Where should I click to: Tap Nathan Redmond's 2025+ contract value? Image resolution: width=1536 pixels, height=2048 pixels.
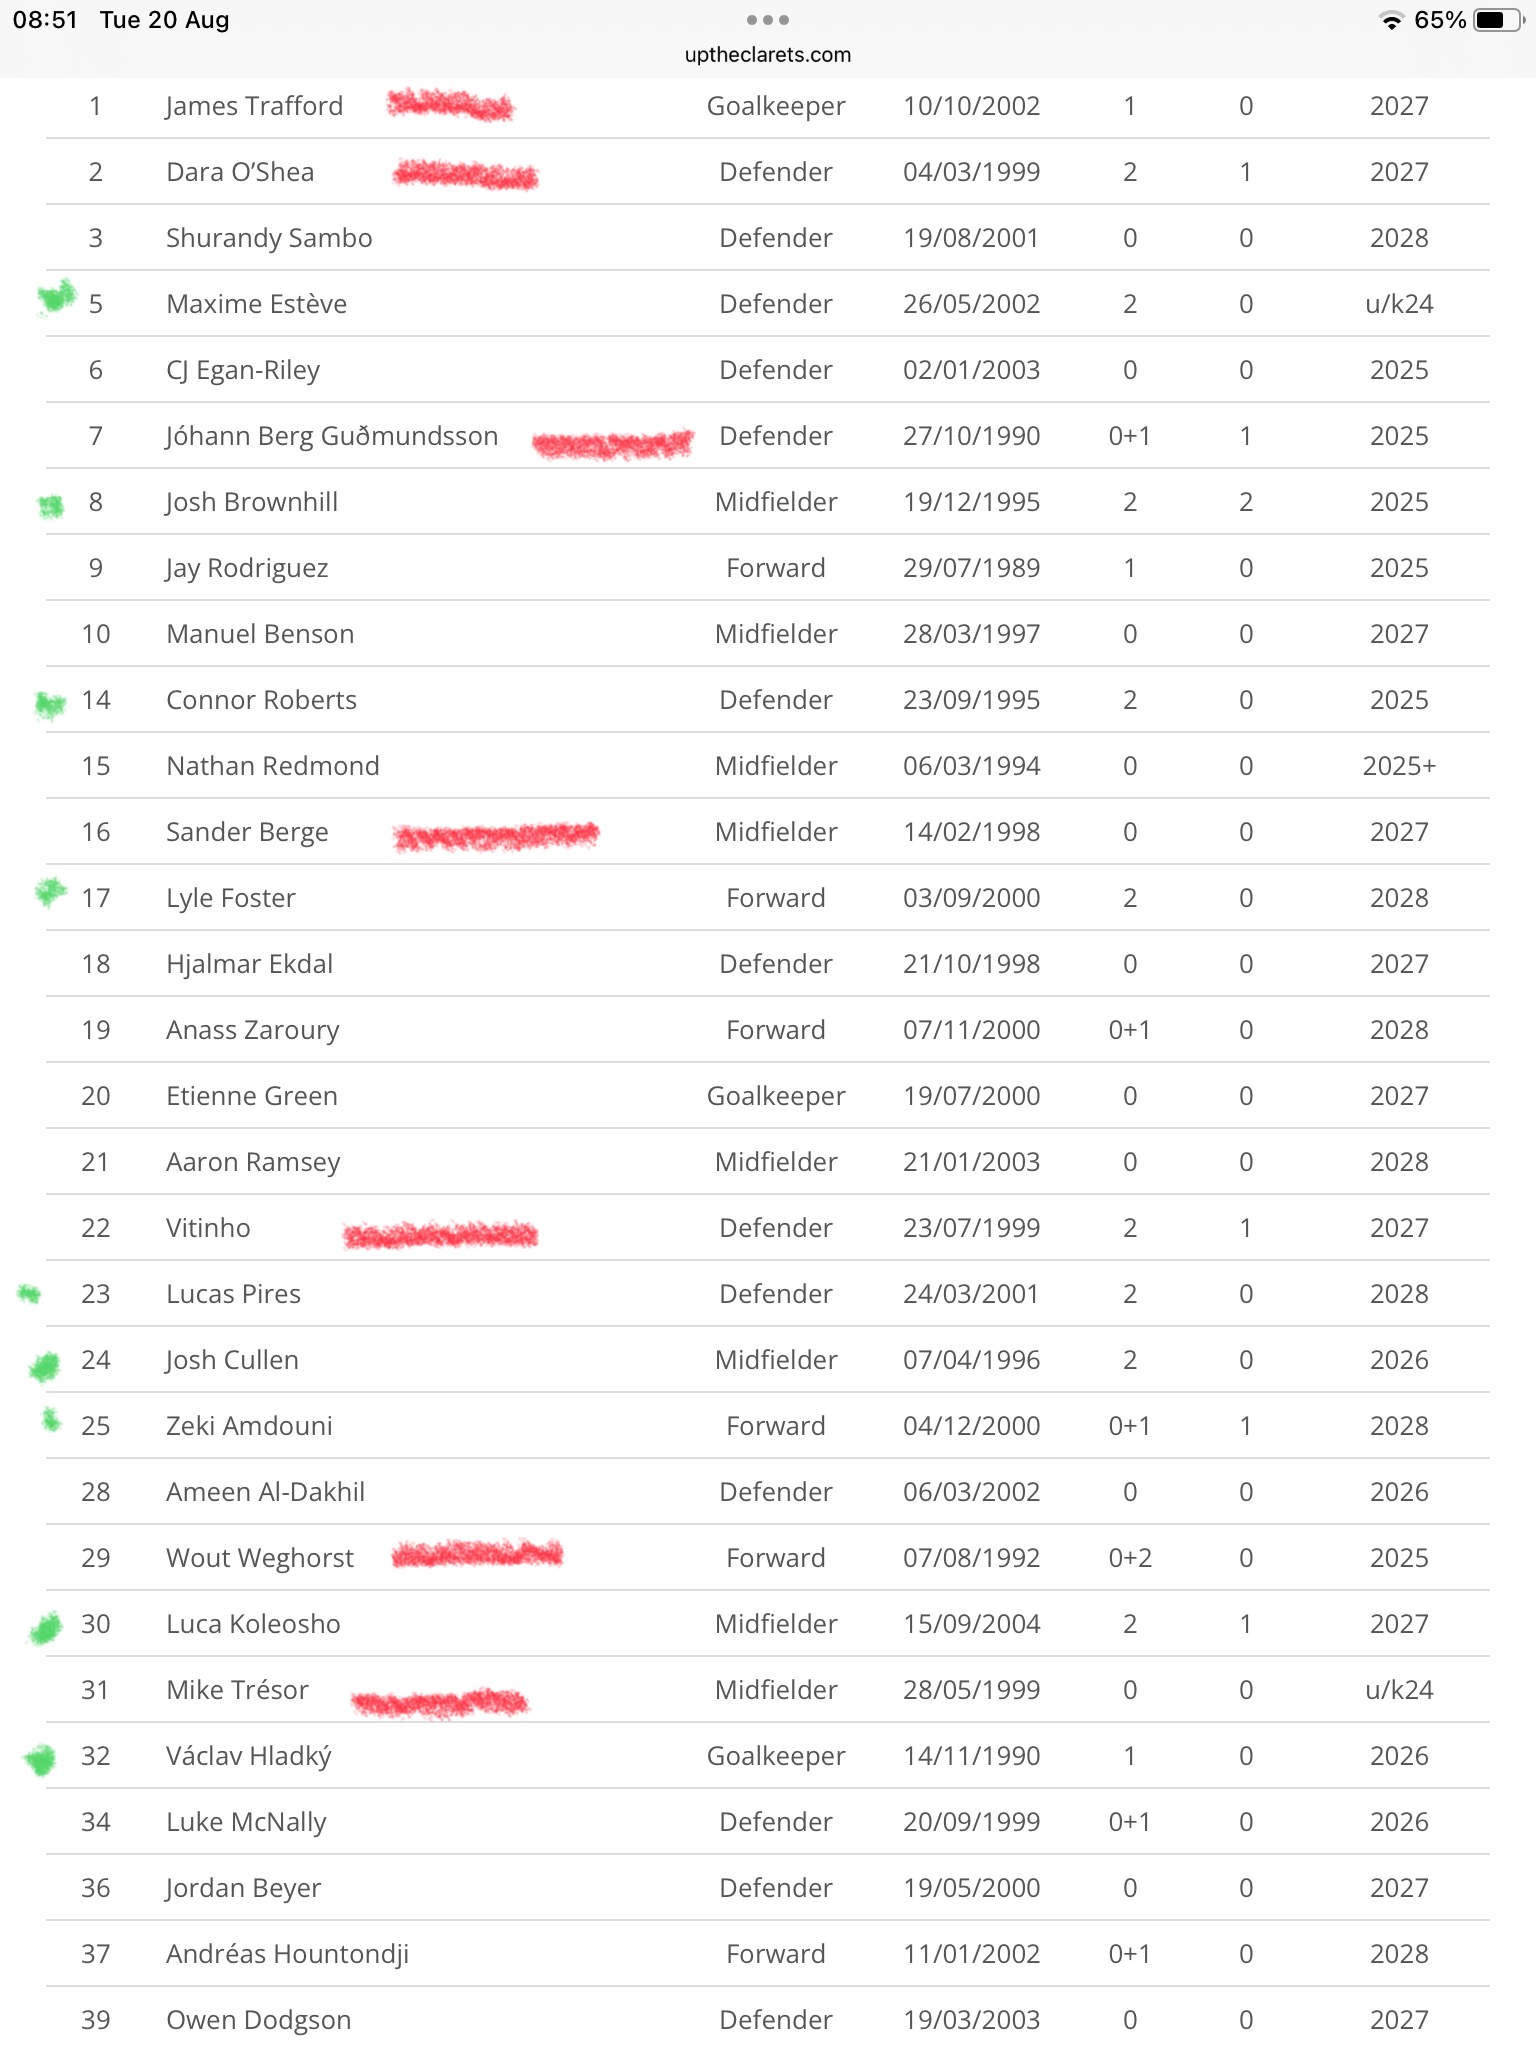point(1398,766)
